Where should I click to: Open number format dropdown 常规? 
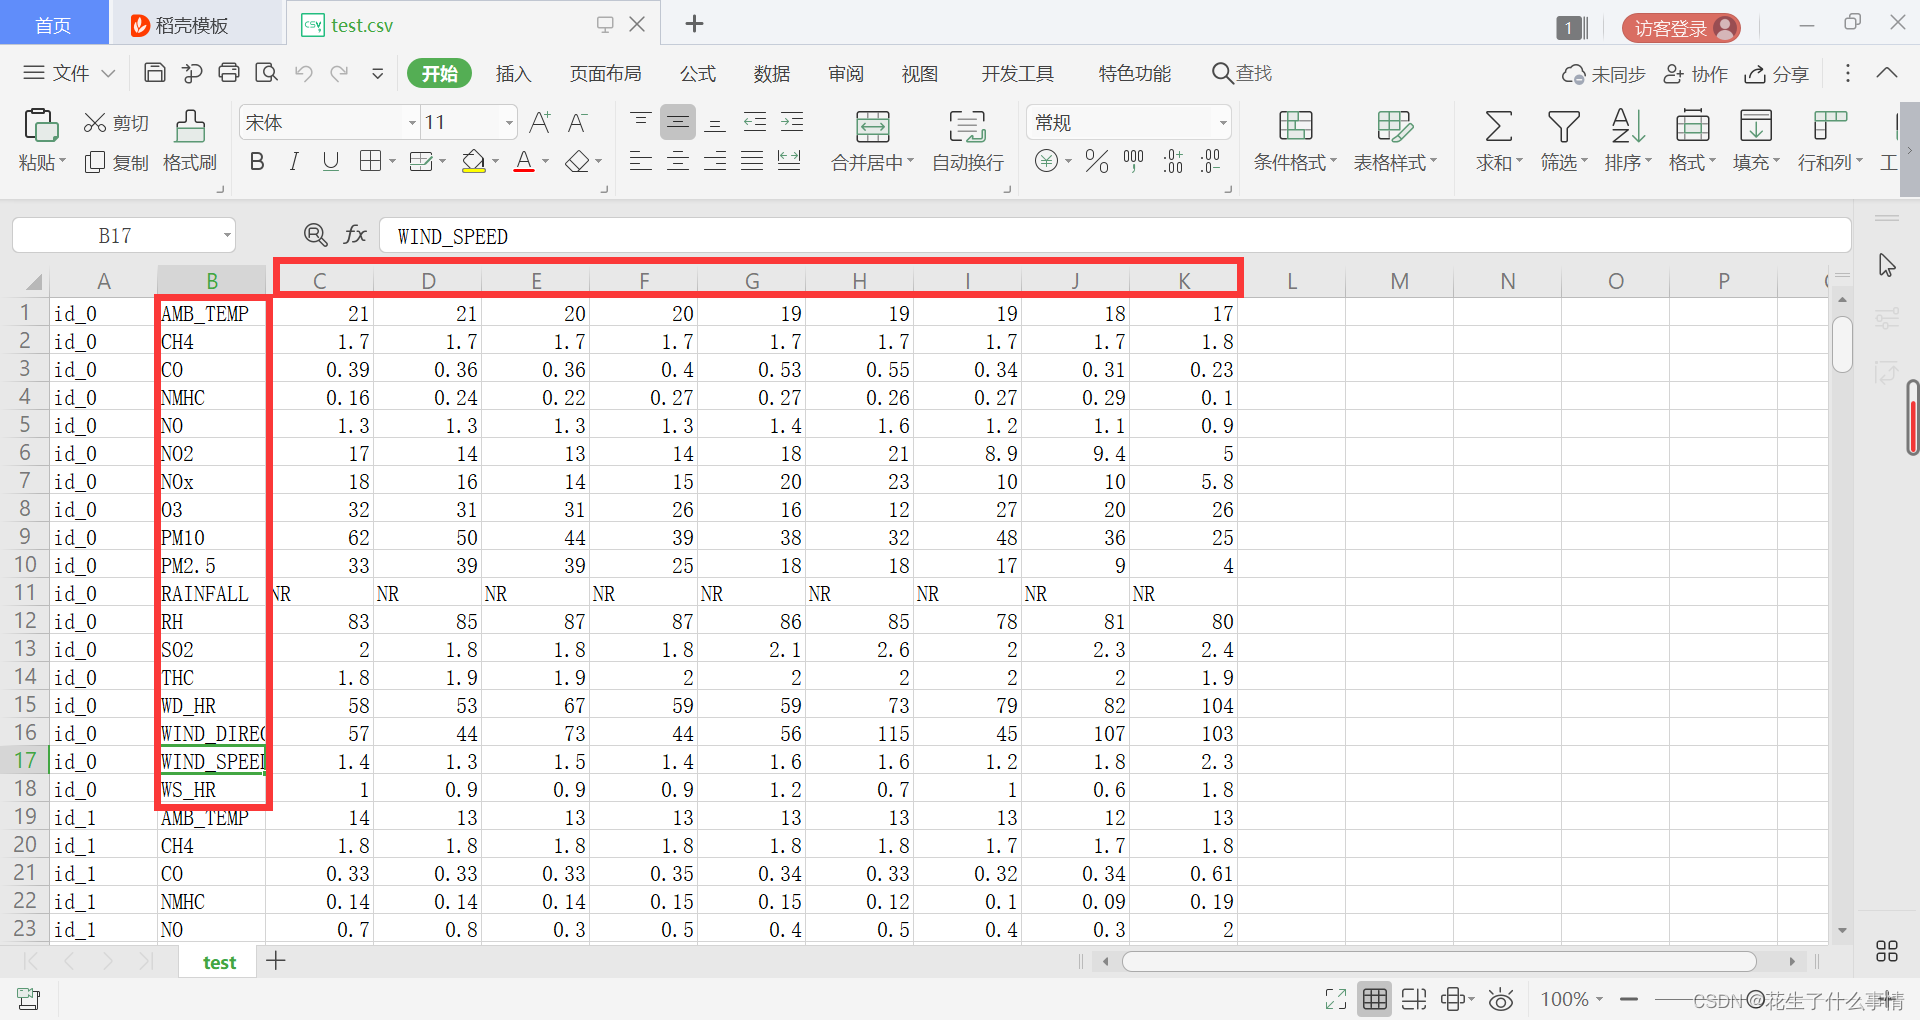(1223, 123)
